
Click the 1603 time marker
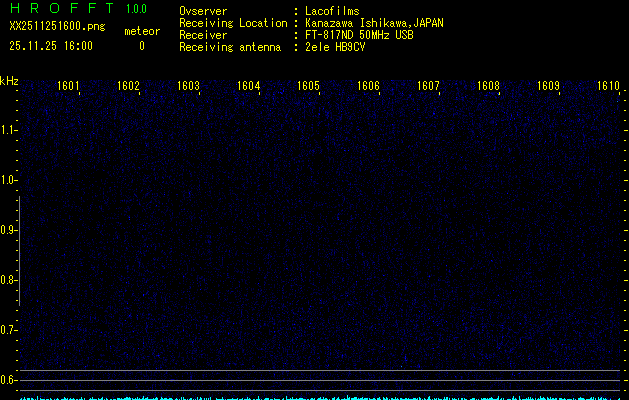coord(188,87)
